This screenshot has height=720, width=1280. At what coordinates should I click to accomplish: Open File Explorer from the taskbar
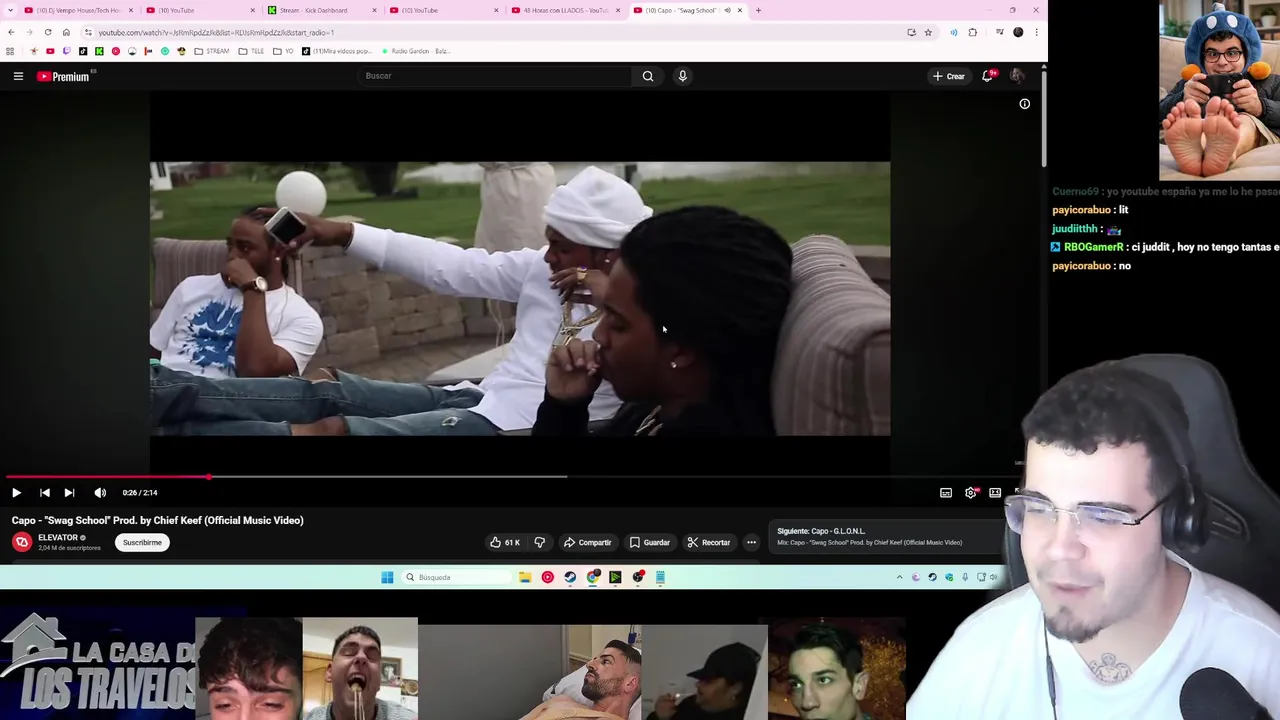coord(525,577)
